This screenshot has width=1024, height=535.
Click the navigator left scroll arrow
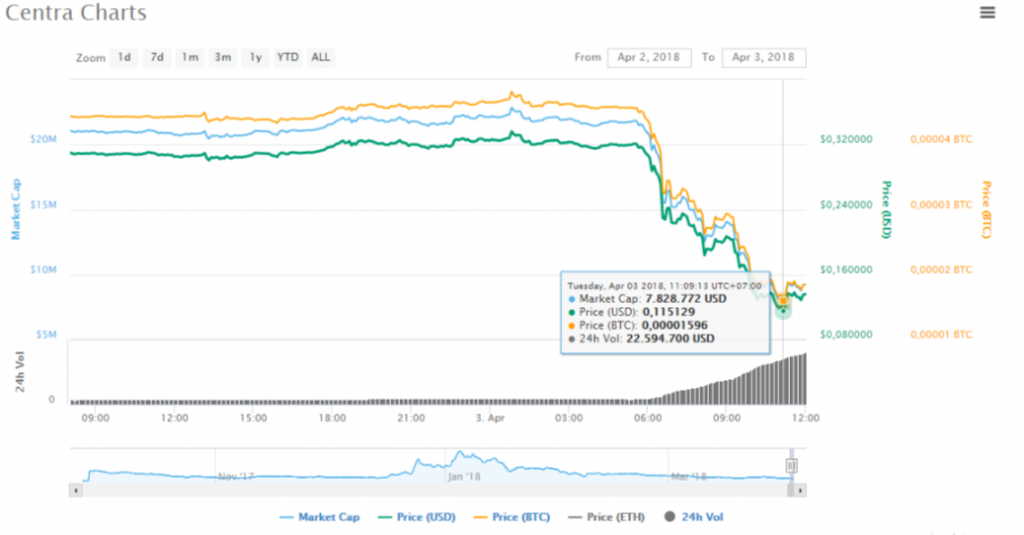point(76,490)
